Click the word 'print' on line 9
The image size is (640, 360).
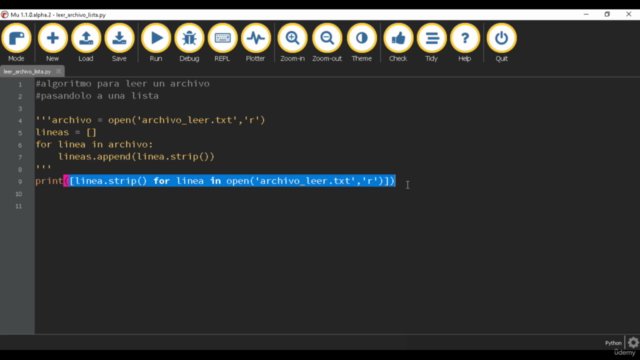(x=49, y=181)
